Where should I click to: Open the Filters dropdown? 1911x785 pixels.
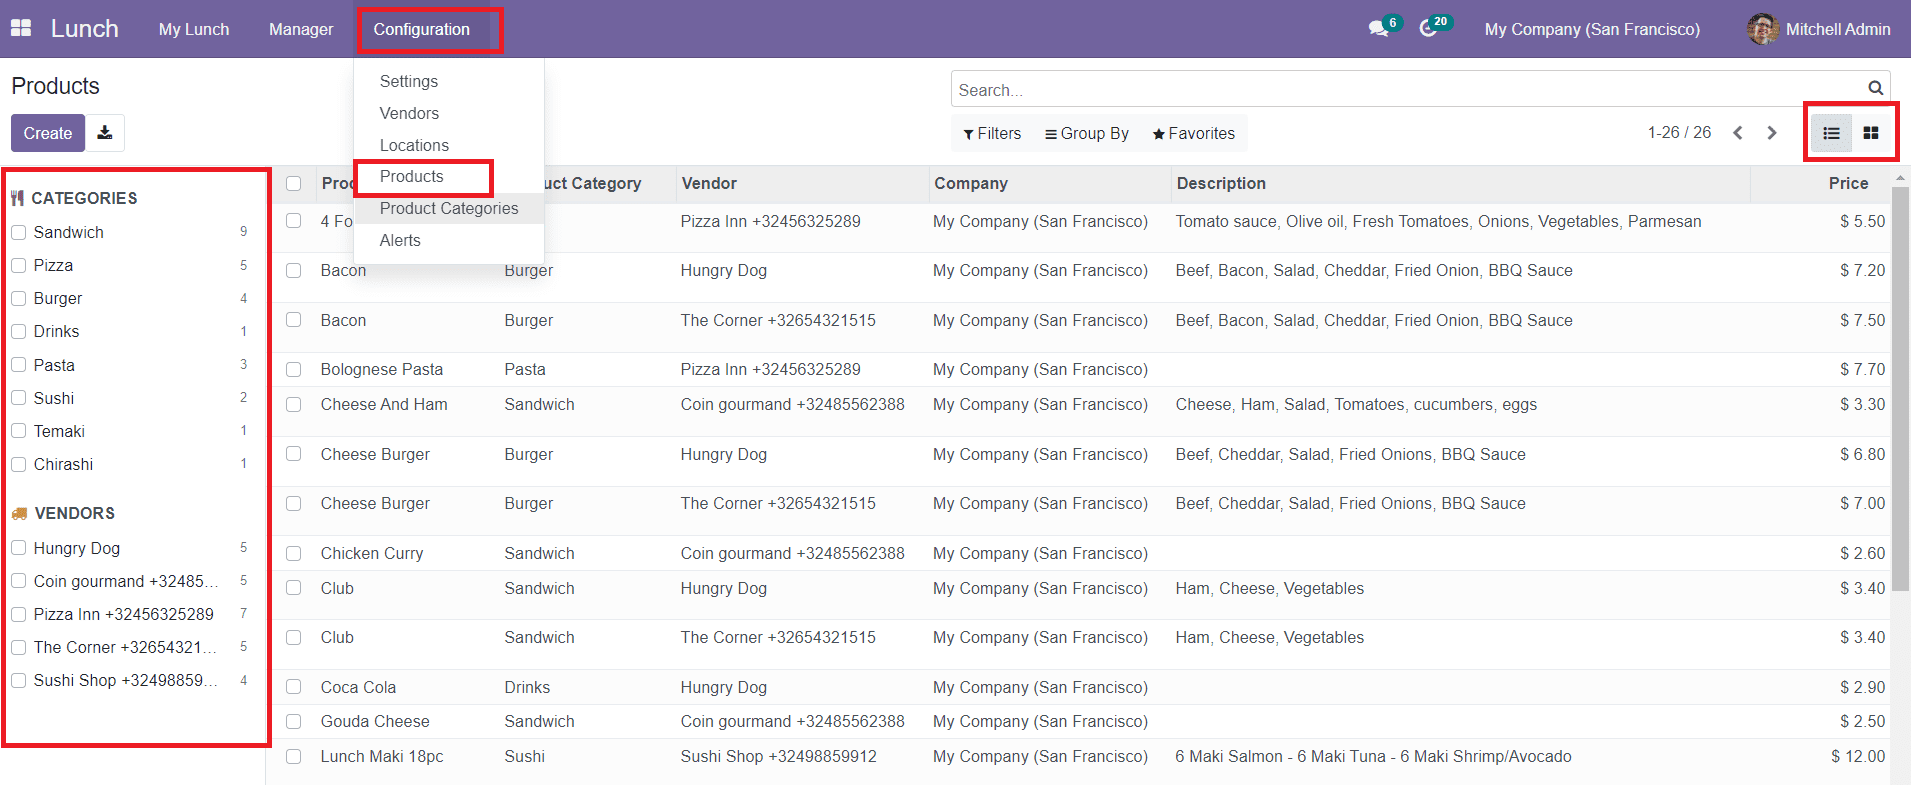pyautogui.click(x=992, y=134)
